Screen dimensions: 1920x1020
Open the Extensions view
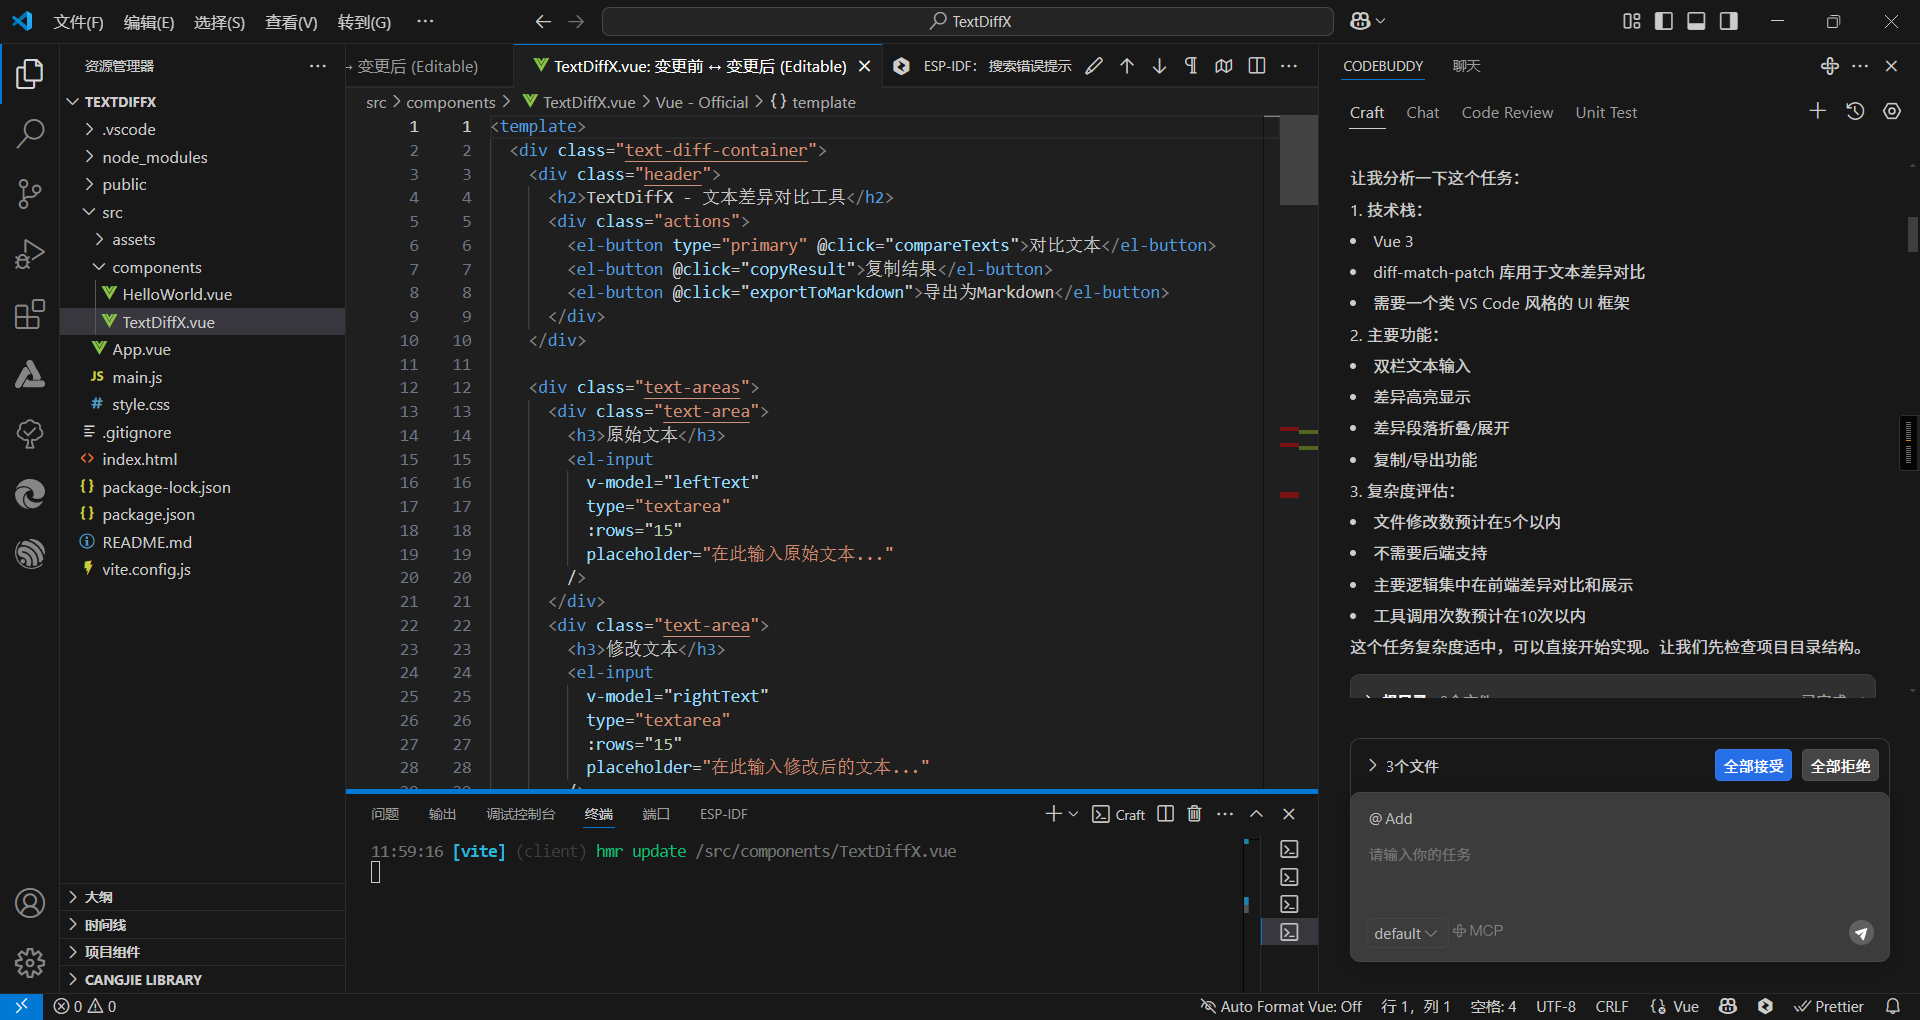[30, 314]
